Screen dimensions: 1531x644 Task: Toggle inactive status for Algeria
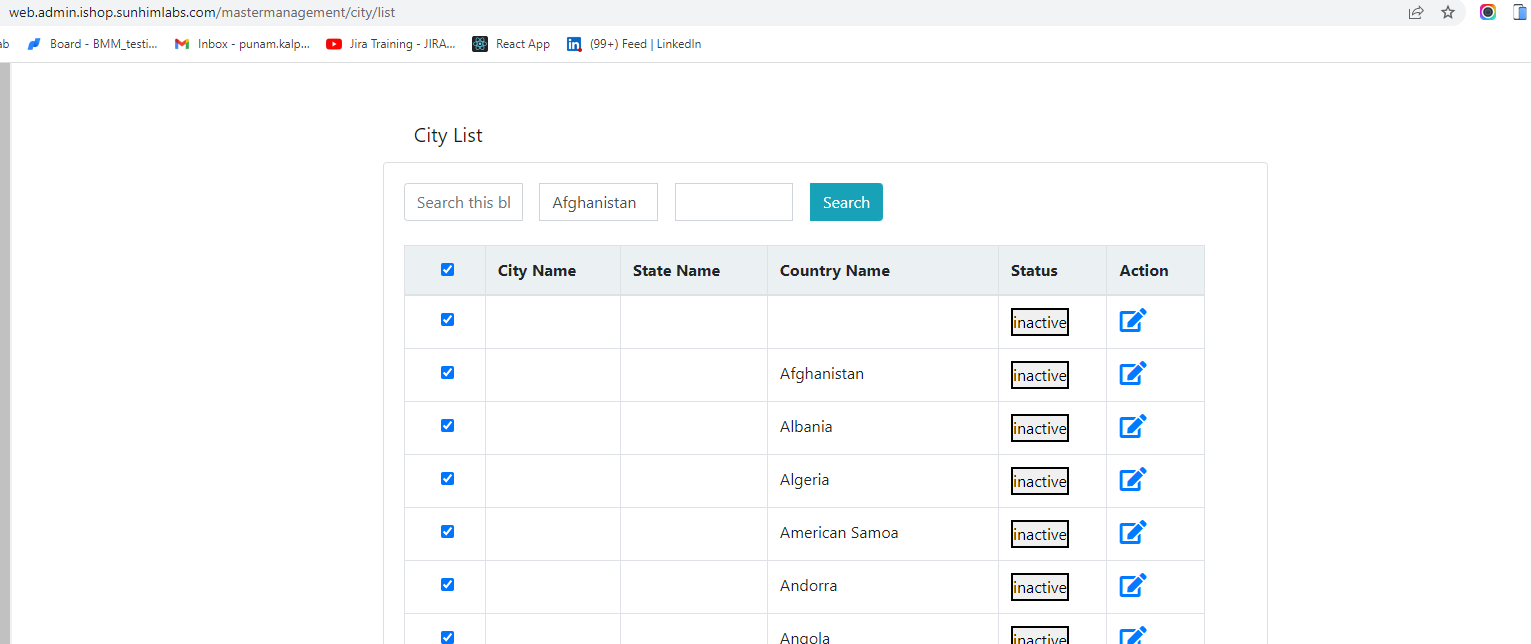click(x=1040, y=481)
